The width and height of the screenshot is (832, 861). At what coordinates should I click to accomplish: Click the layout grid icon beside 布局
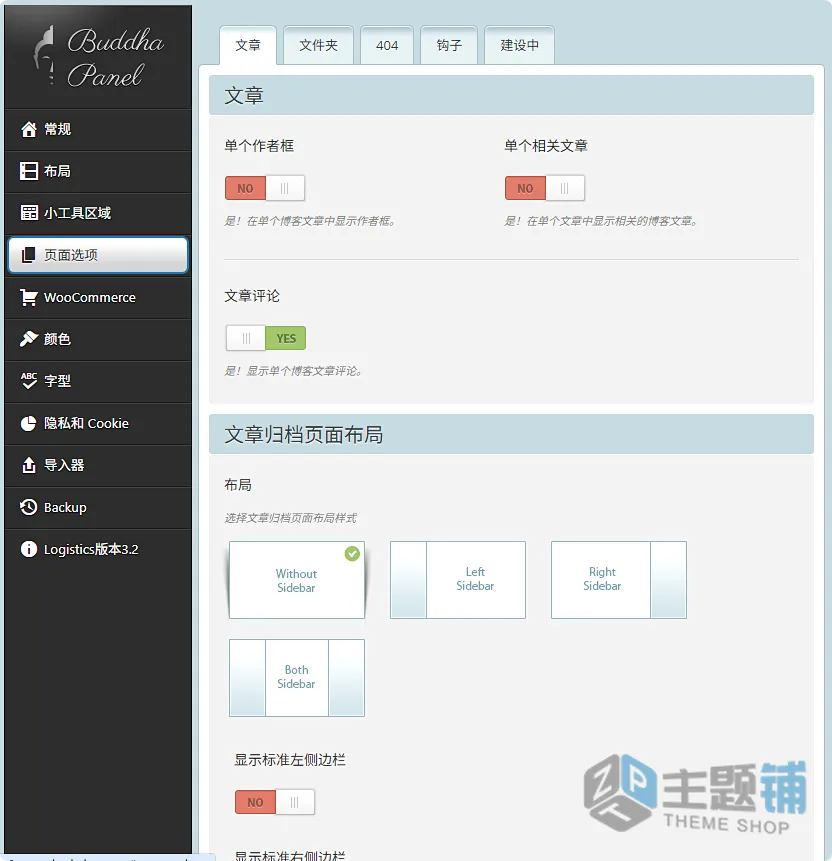coord(29,171)
